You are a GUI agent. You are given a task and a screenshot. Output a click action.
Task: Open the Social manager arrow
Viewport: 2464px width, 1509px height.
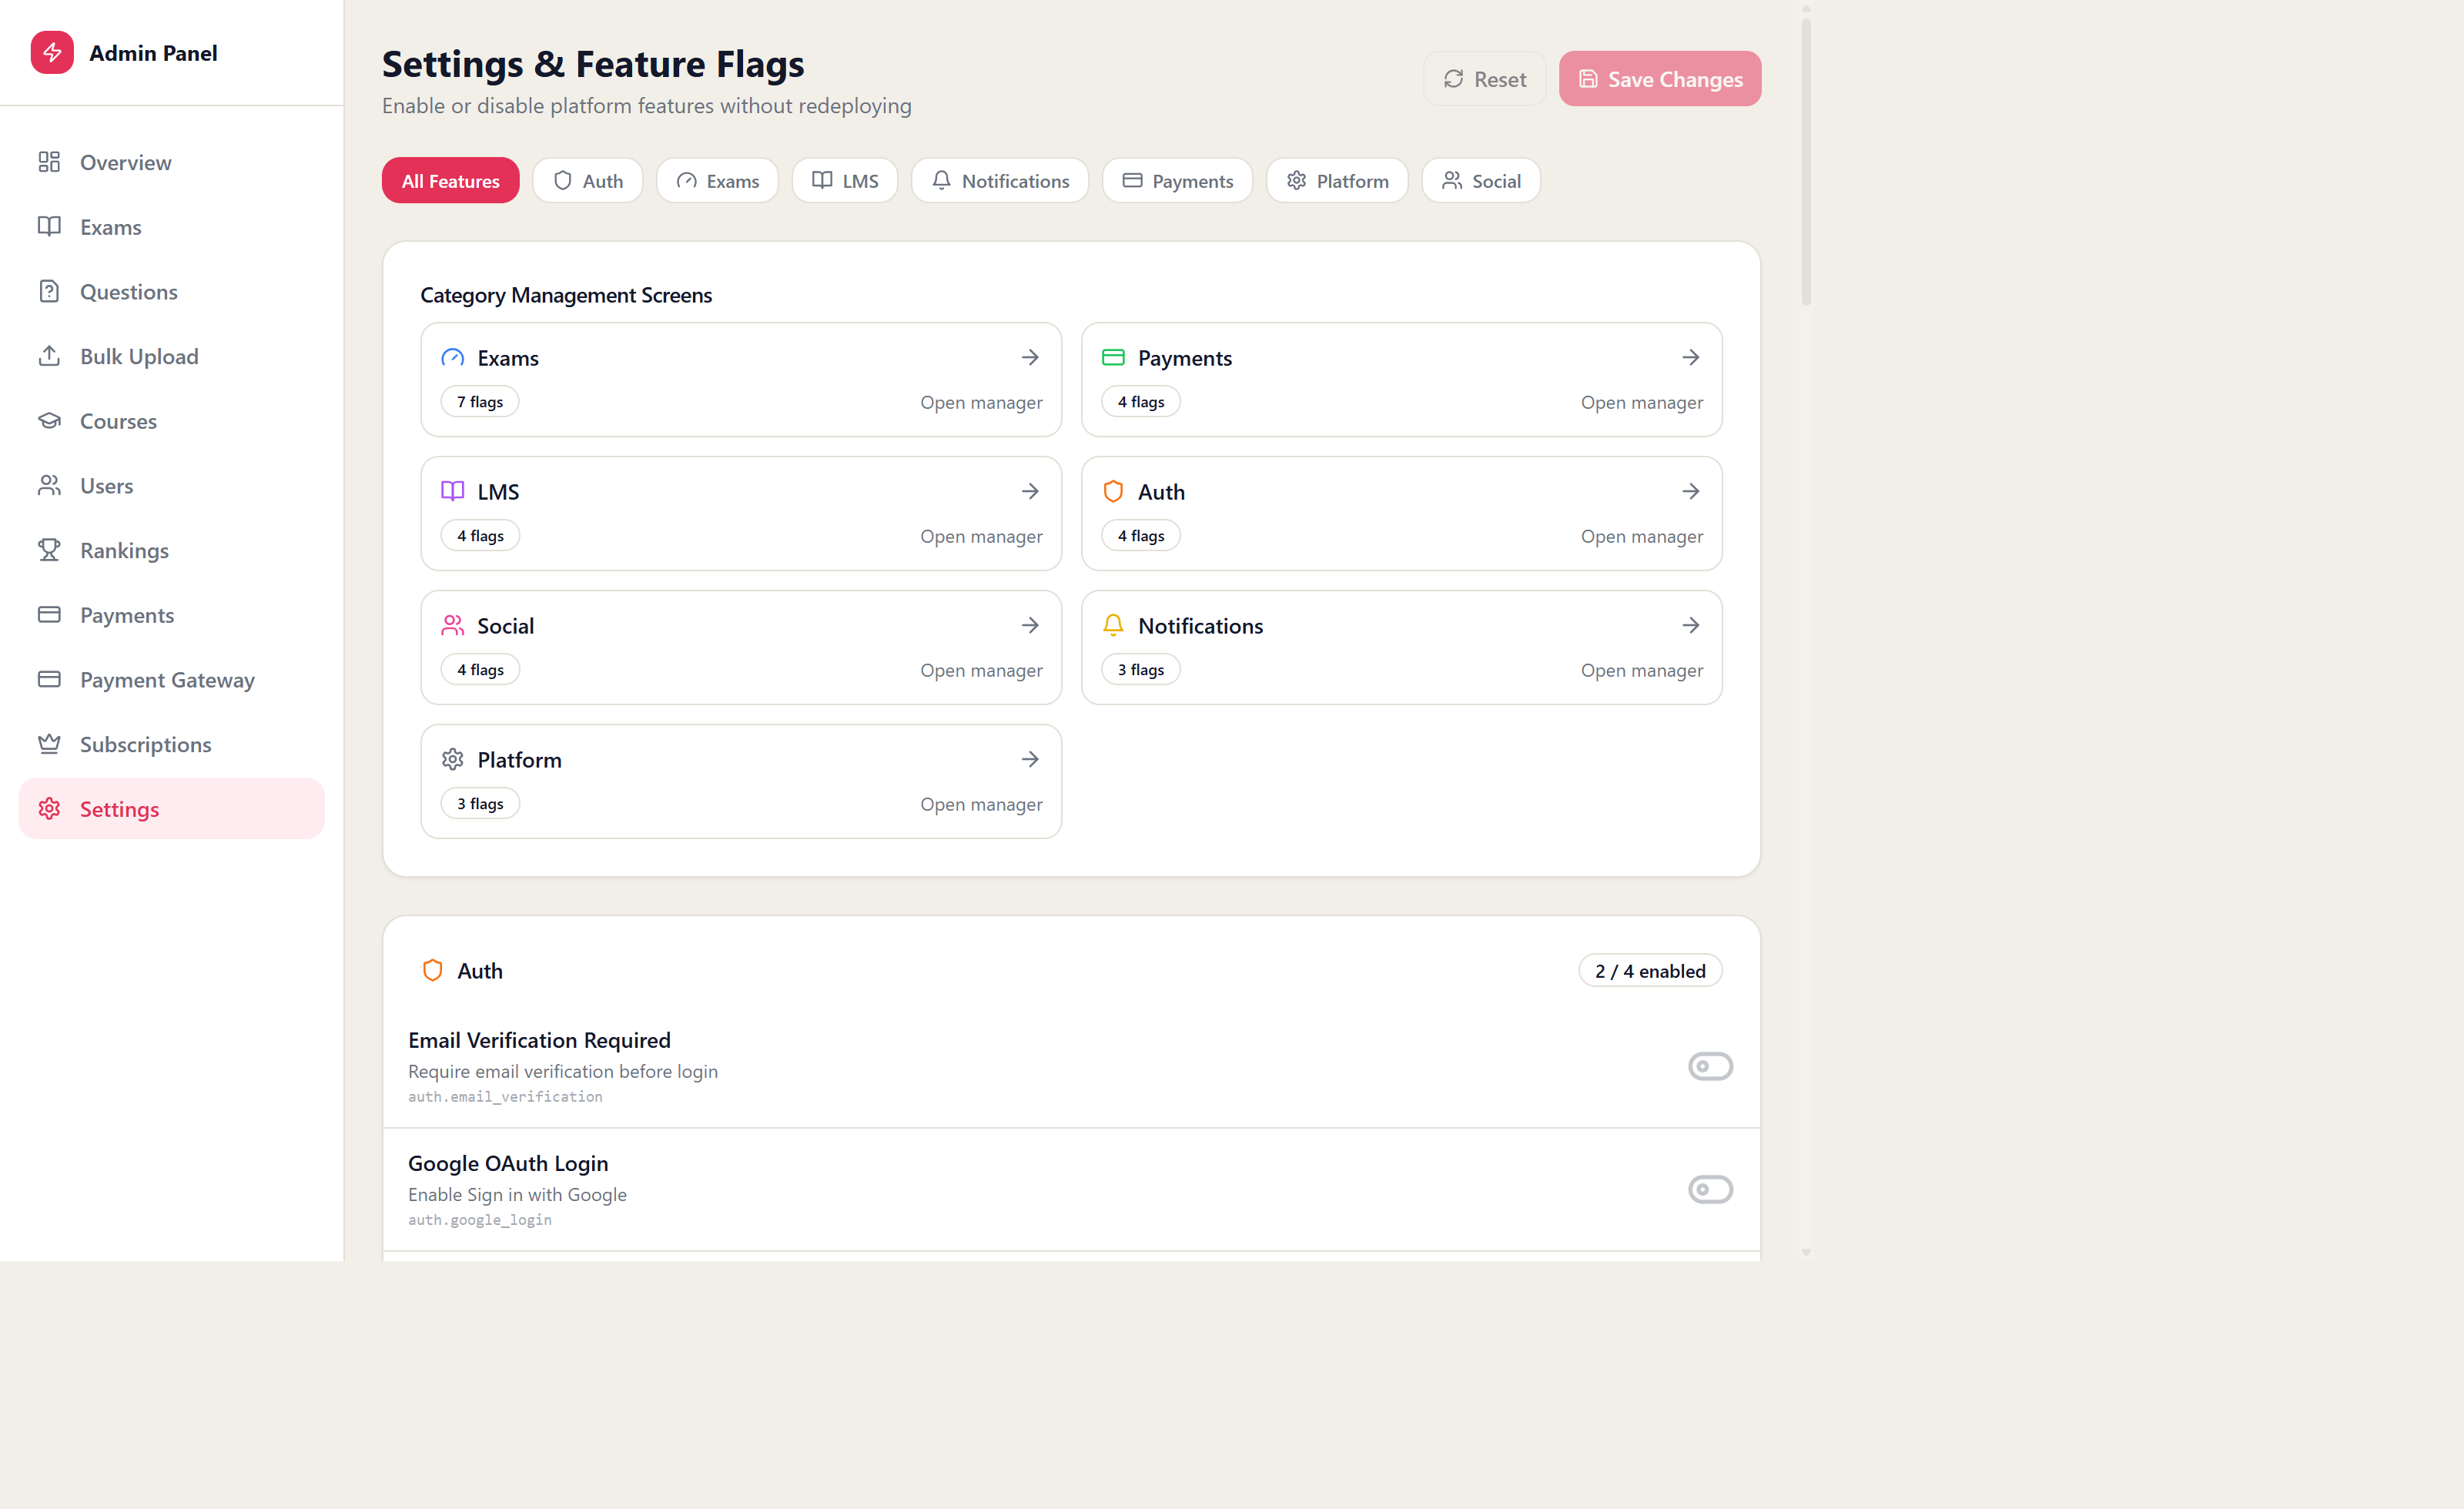pyautogui.click(x=1030, y=625)
